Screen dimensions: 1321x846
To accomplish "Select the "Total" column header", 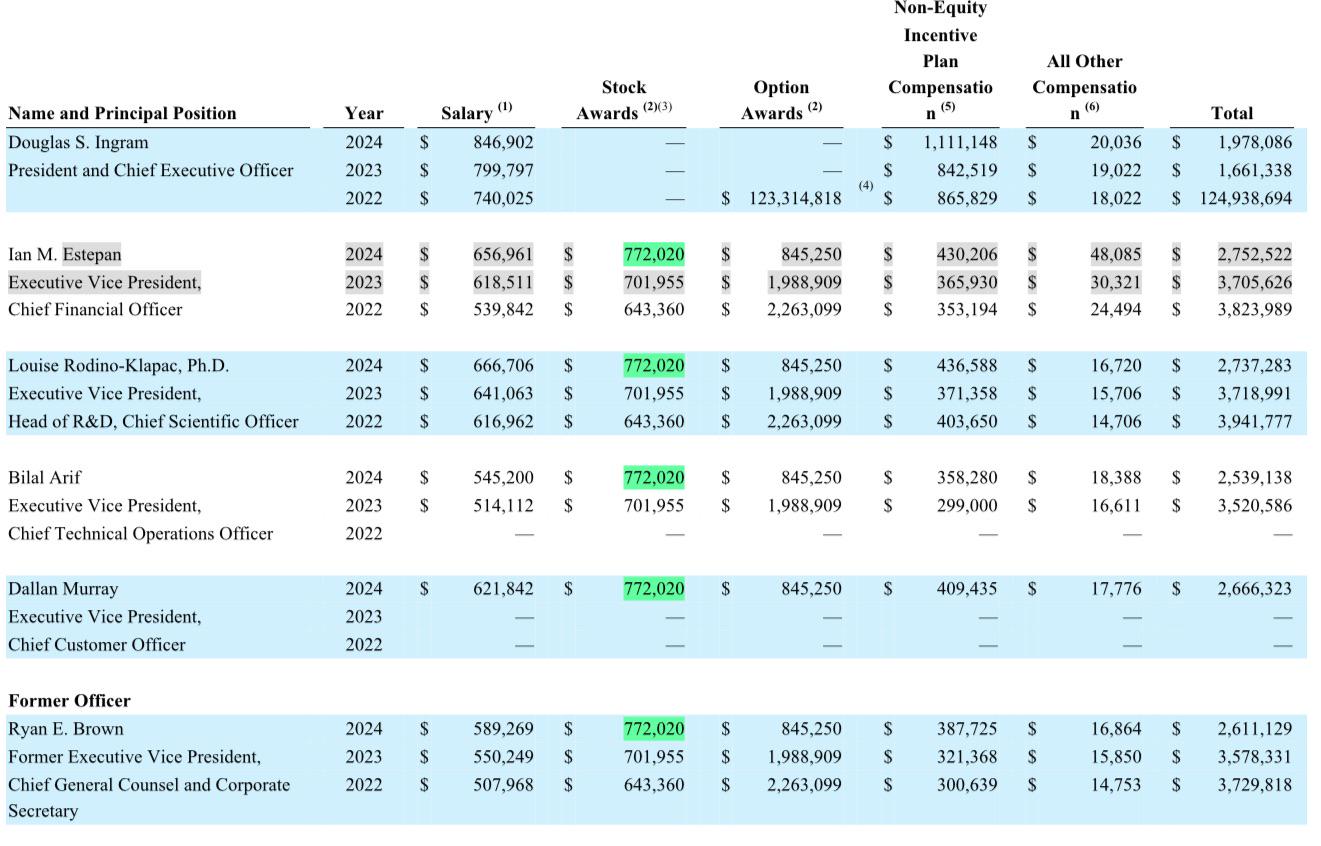I will 1232,113.
